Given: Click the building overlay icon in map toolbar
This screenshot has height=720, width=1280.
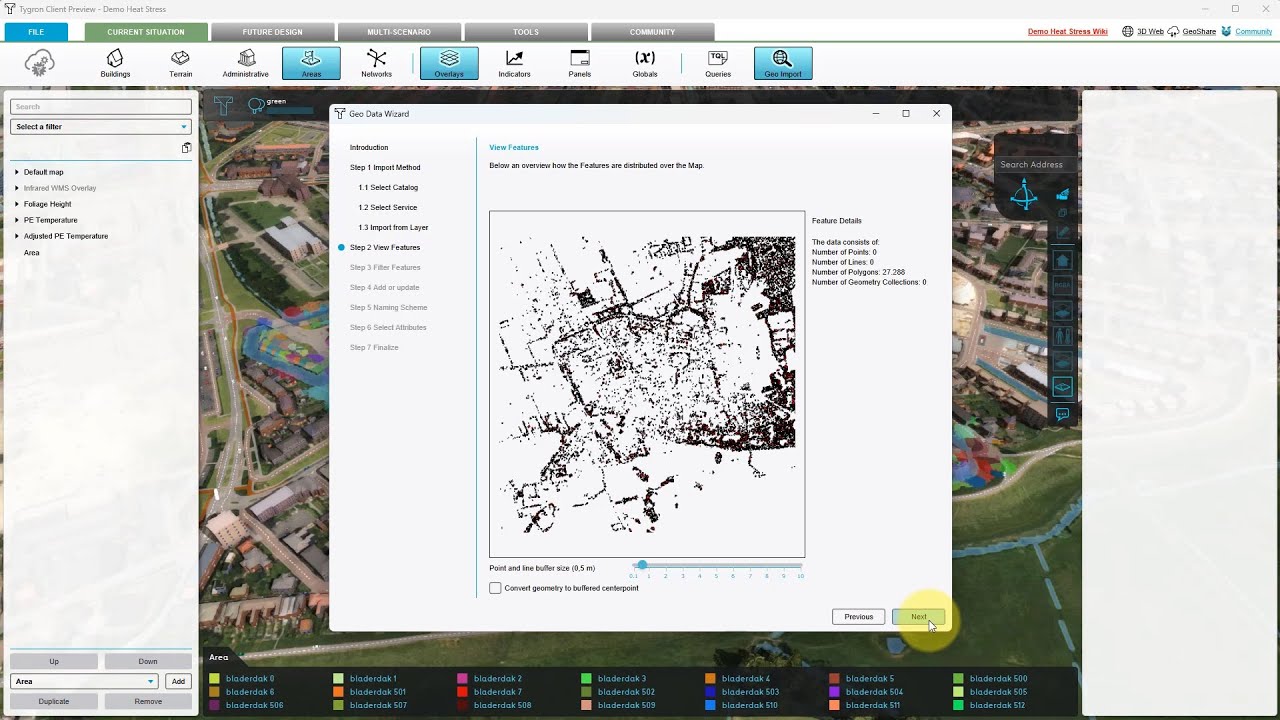Looking at the screenshot, I should click(x=1062, y=260).
